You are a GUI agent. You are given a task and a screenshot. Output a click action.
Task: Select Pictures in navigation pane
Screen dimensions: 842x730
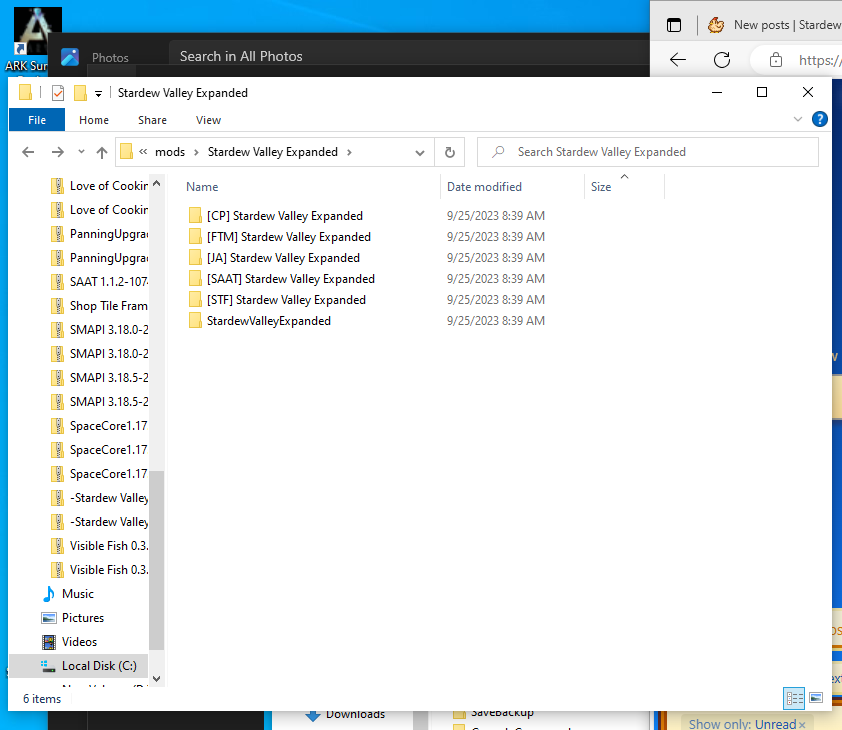click(x=83, y=618)
